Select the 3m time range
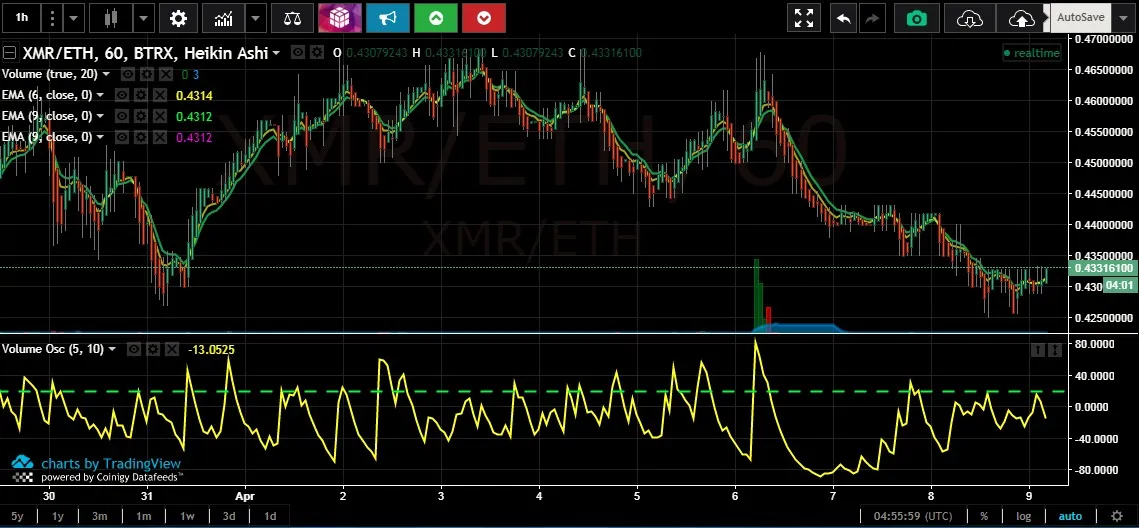This screenshot has width=1139, height=528. 100,516
